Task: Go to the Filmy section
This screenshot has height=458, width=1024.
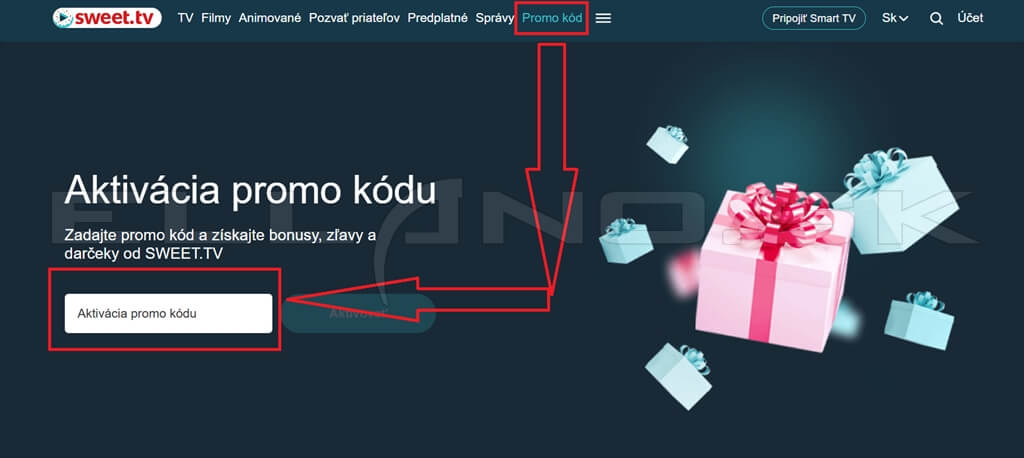Action: (x=216, y=18)
